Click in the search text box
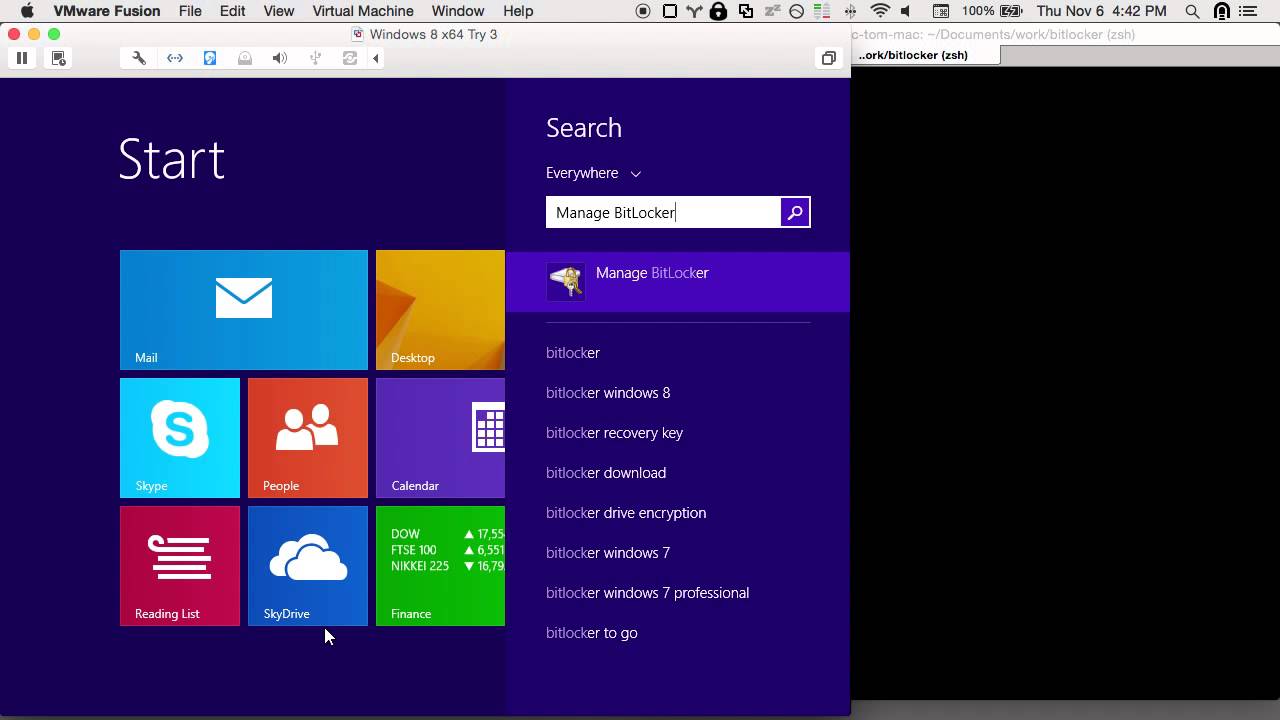This screenshot has width=1280, height=720. (664, 212)
